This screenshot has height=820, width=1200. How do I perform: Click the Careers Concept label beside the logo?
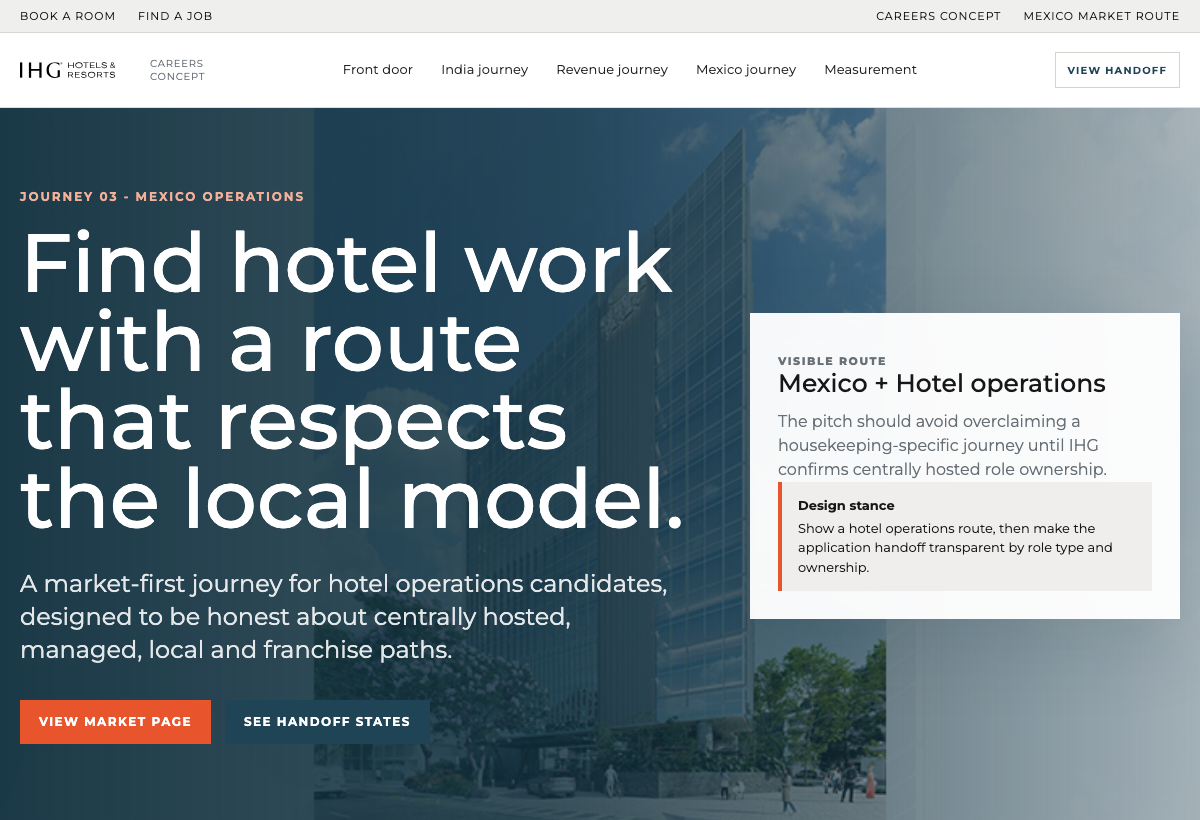(177, 70)
